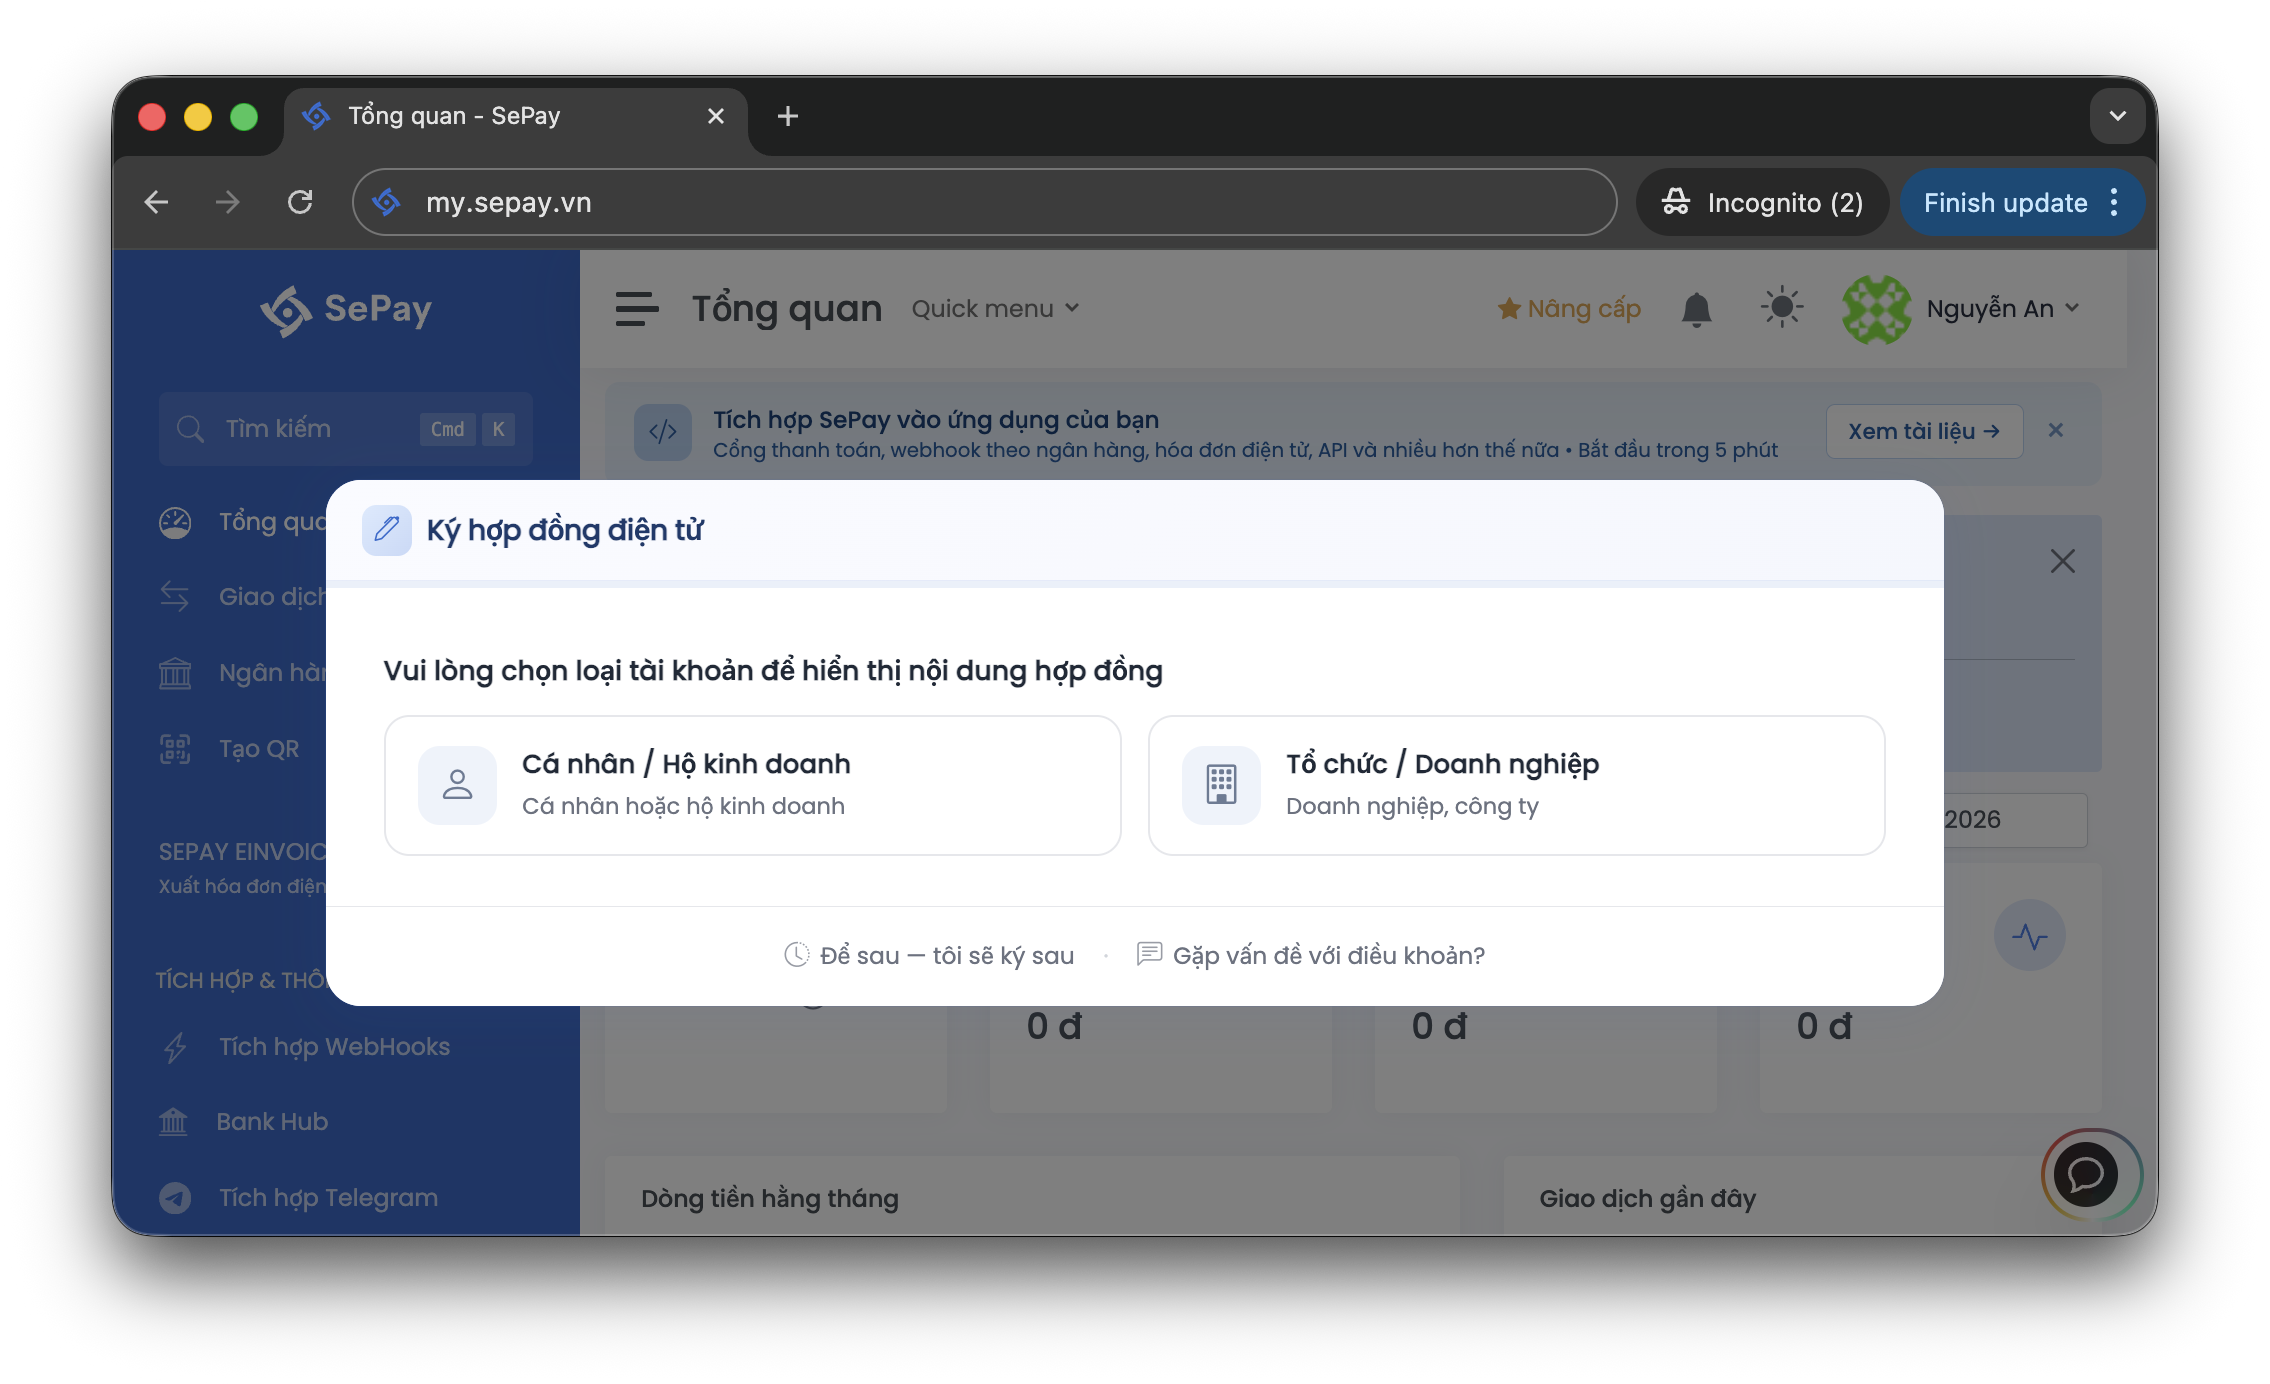The width and height of the screenshot is (2270, 1384).
Task: Click the Giao dịch gần đây heading
Action: coord(1647,1199)
